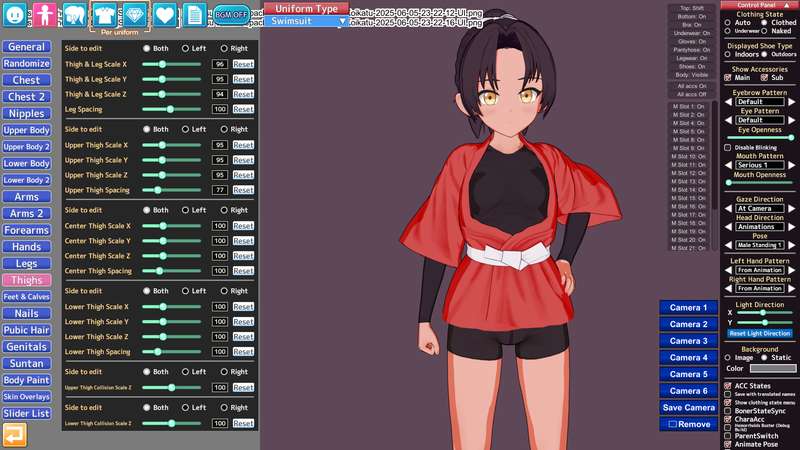Open the Face category icon
Viewport: 800px width, 450px height.
tap(14, 15)
